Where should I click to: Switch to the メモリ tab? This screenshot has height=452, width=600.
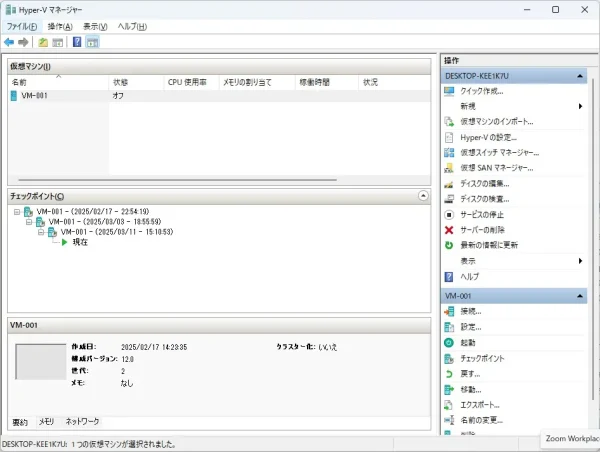[x=46, y=421]
